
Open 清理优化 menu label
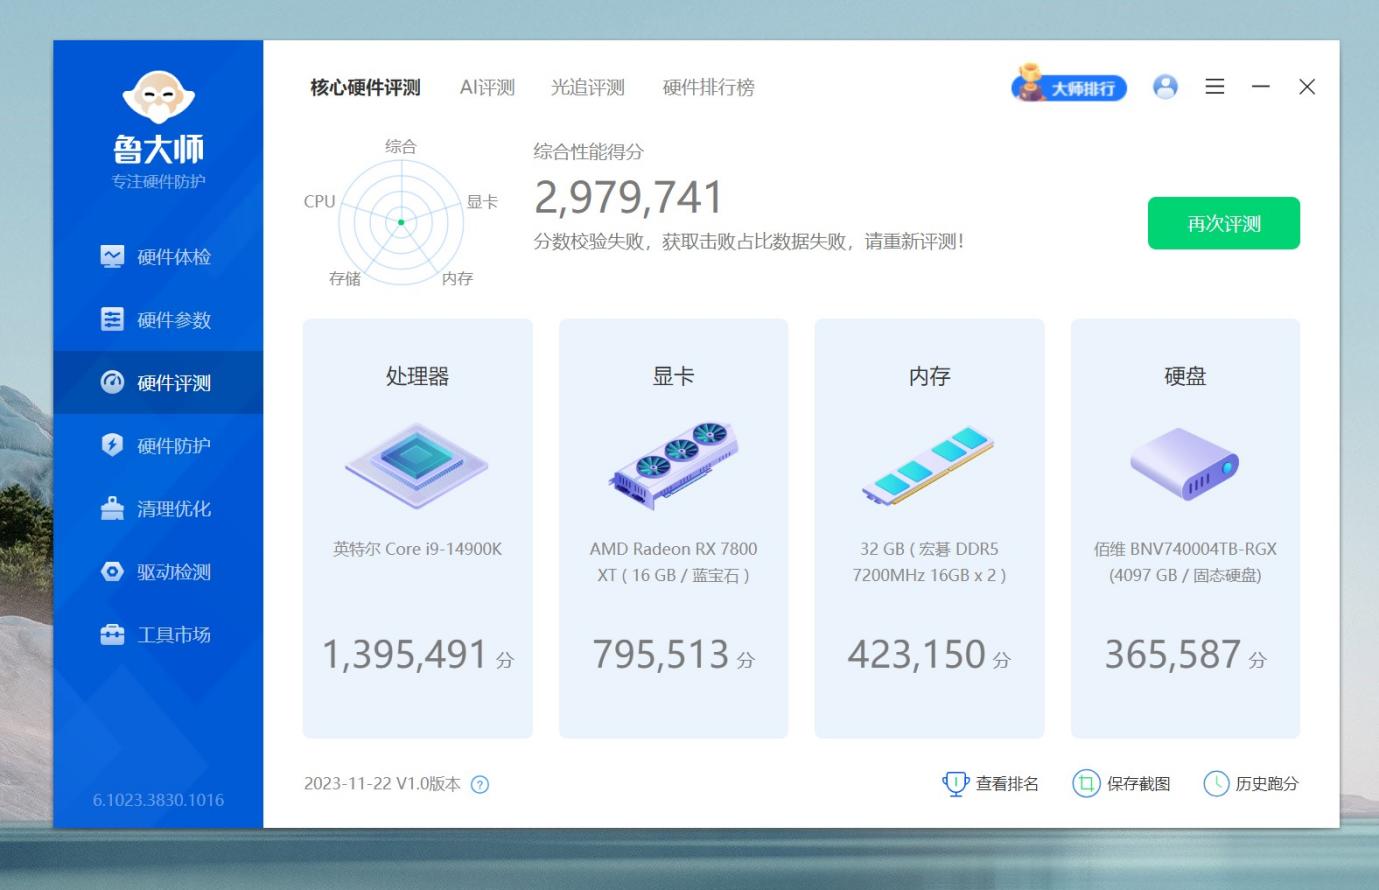click(x=174, y=509)
